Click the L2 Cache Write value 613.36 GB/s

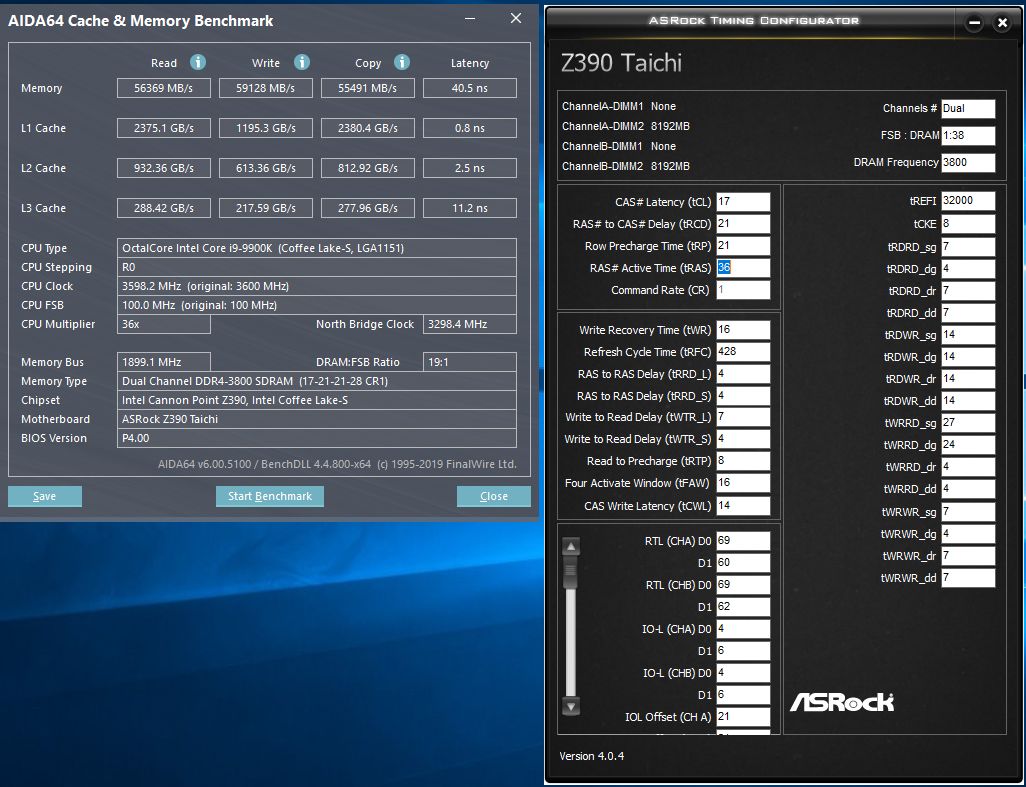pos(266,168)
